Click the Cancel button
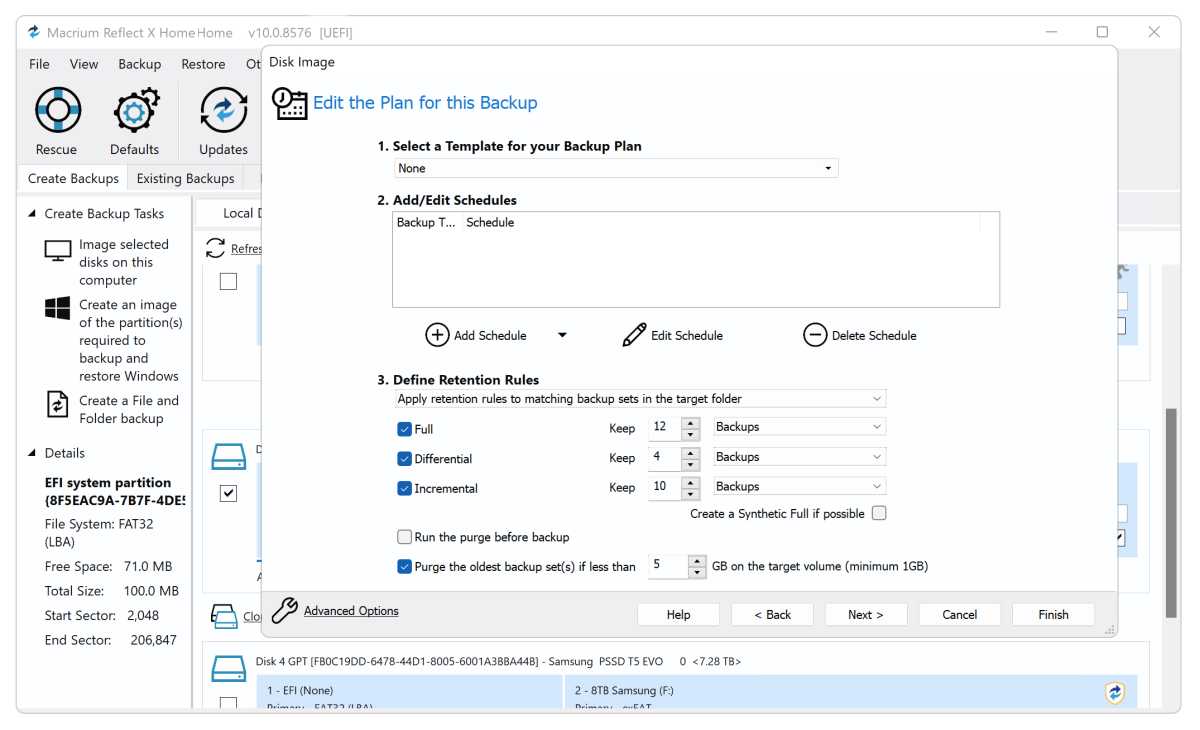 [x=960, y=615]
